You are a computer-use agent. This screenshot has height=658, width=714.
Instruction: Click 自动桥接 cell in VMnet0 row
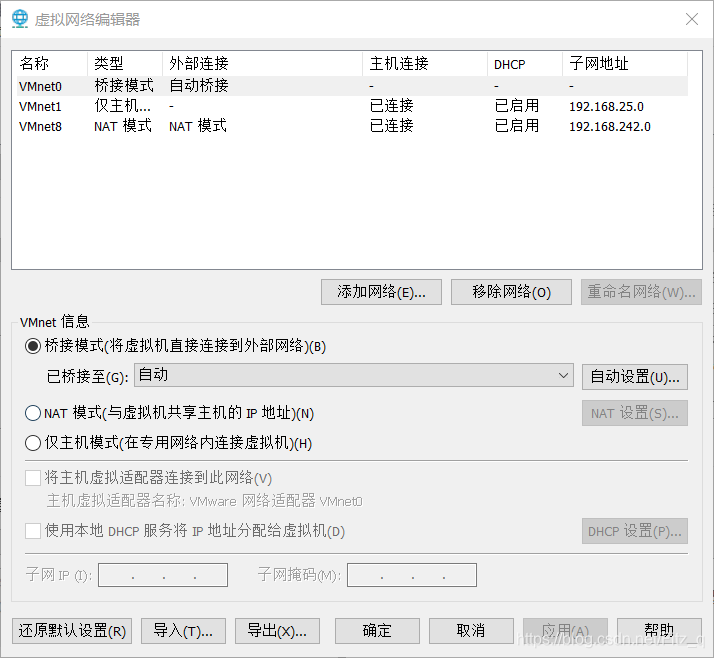199,86
